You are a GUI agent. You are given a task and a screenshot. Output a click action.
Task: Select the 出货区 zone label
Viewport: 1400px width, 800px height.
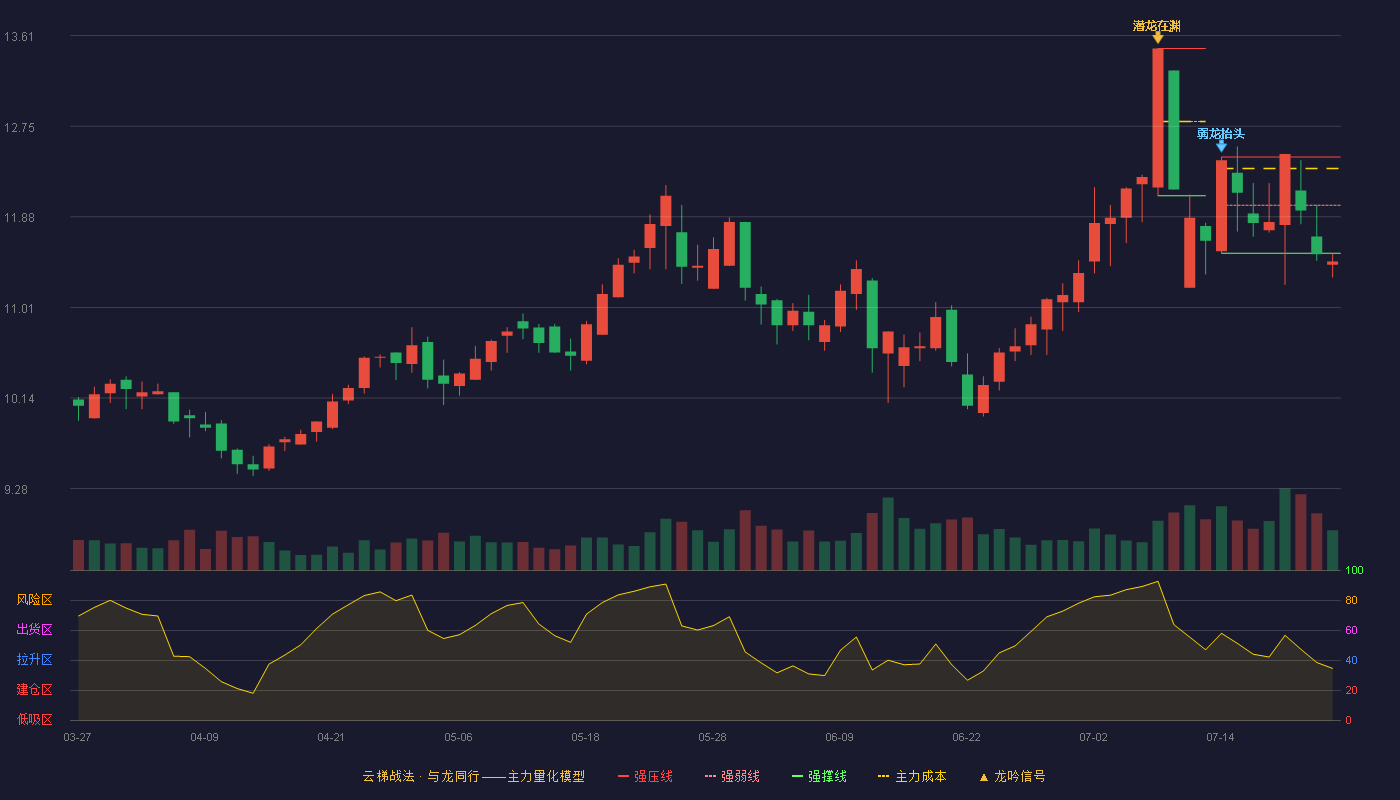coord(34,630)
